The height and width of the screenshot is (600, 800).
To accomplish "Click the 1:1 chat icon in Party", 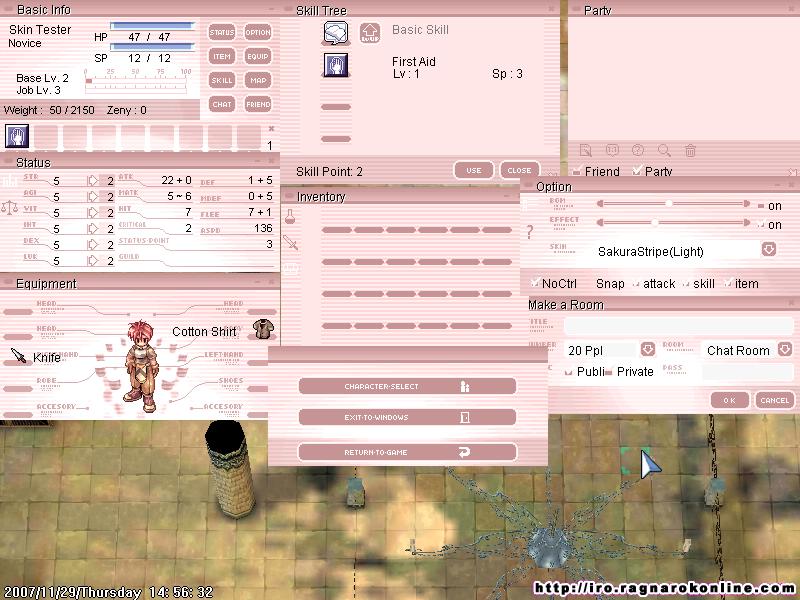I will (x=612, y=150).
